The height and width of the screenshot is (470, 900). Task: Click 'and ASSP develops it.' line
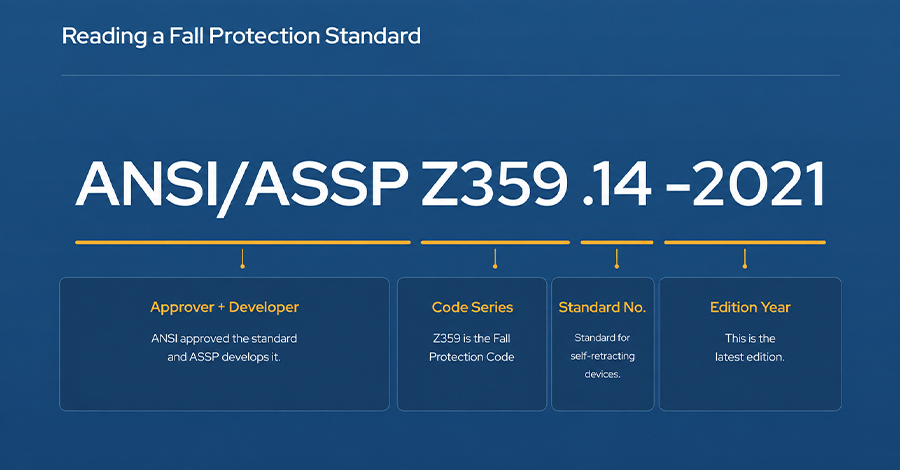(x=224, y=357)
